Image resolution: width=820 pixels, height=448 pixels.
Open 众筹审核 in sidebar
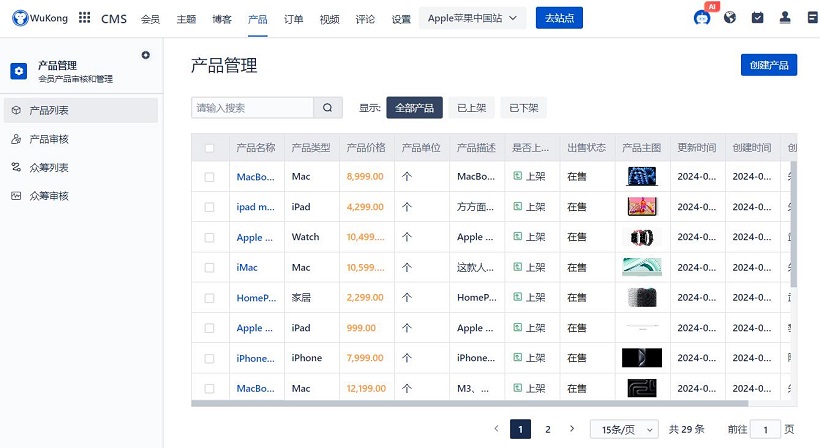tap(81, 196)
